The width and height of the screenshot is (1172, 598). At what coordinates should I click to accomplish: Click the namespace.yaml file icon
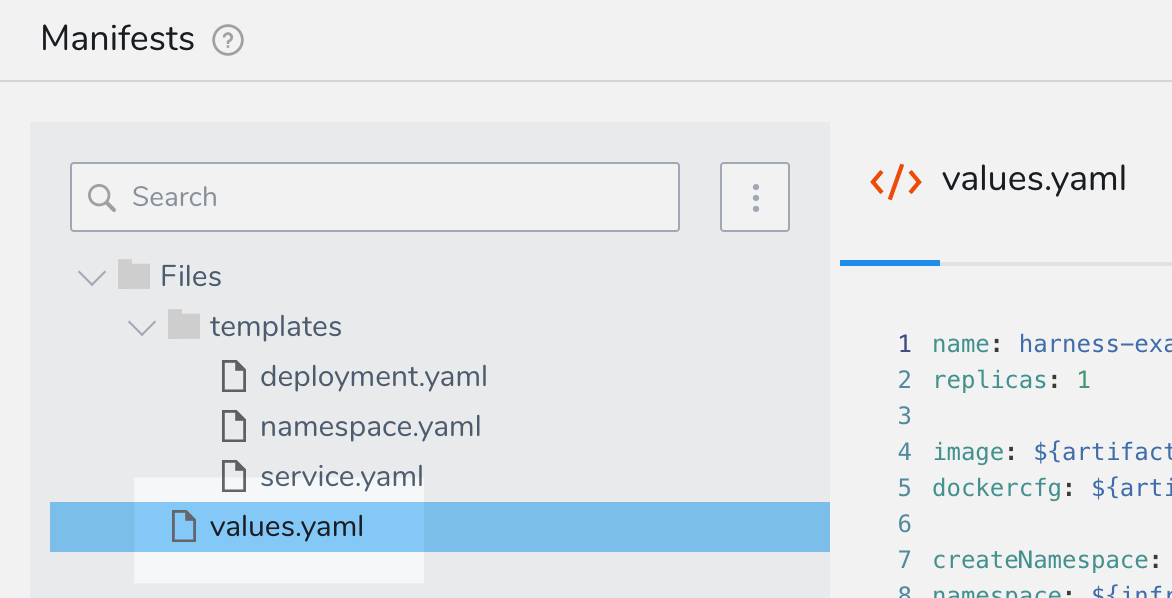coord(234,426)
